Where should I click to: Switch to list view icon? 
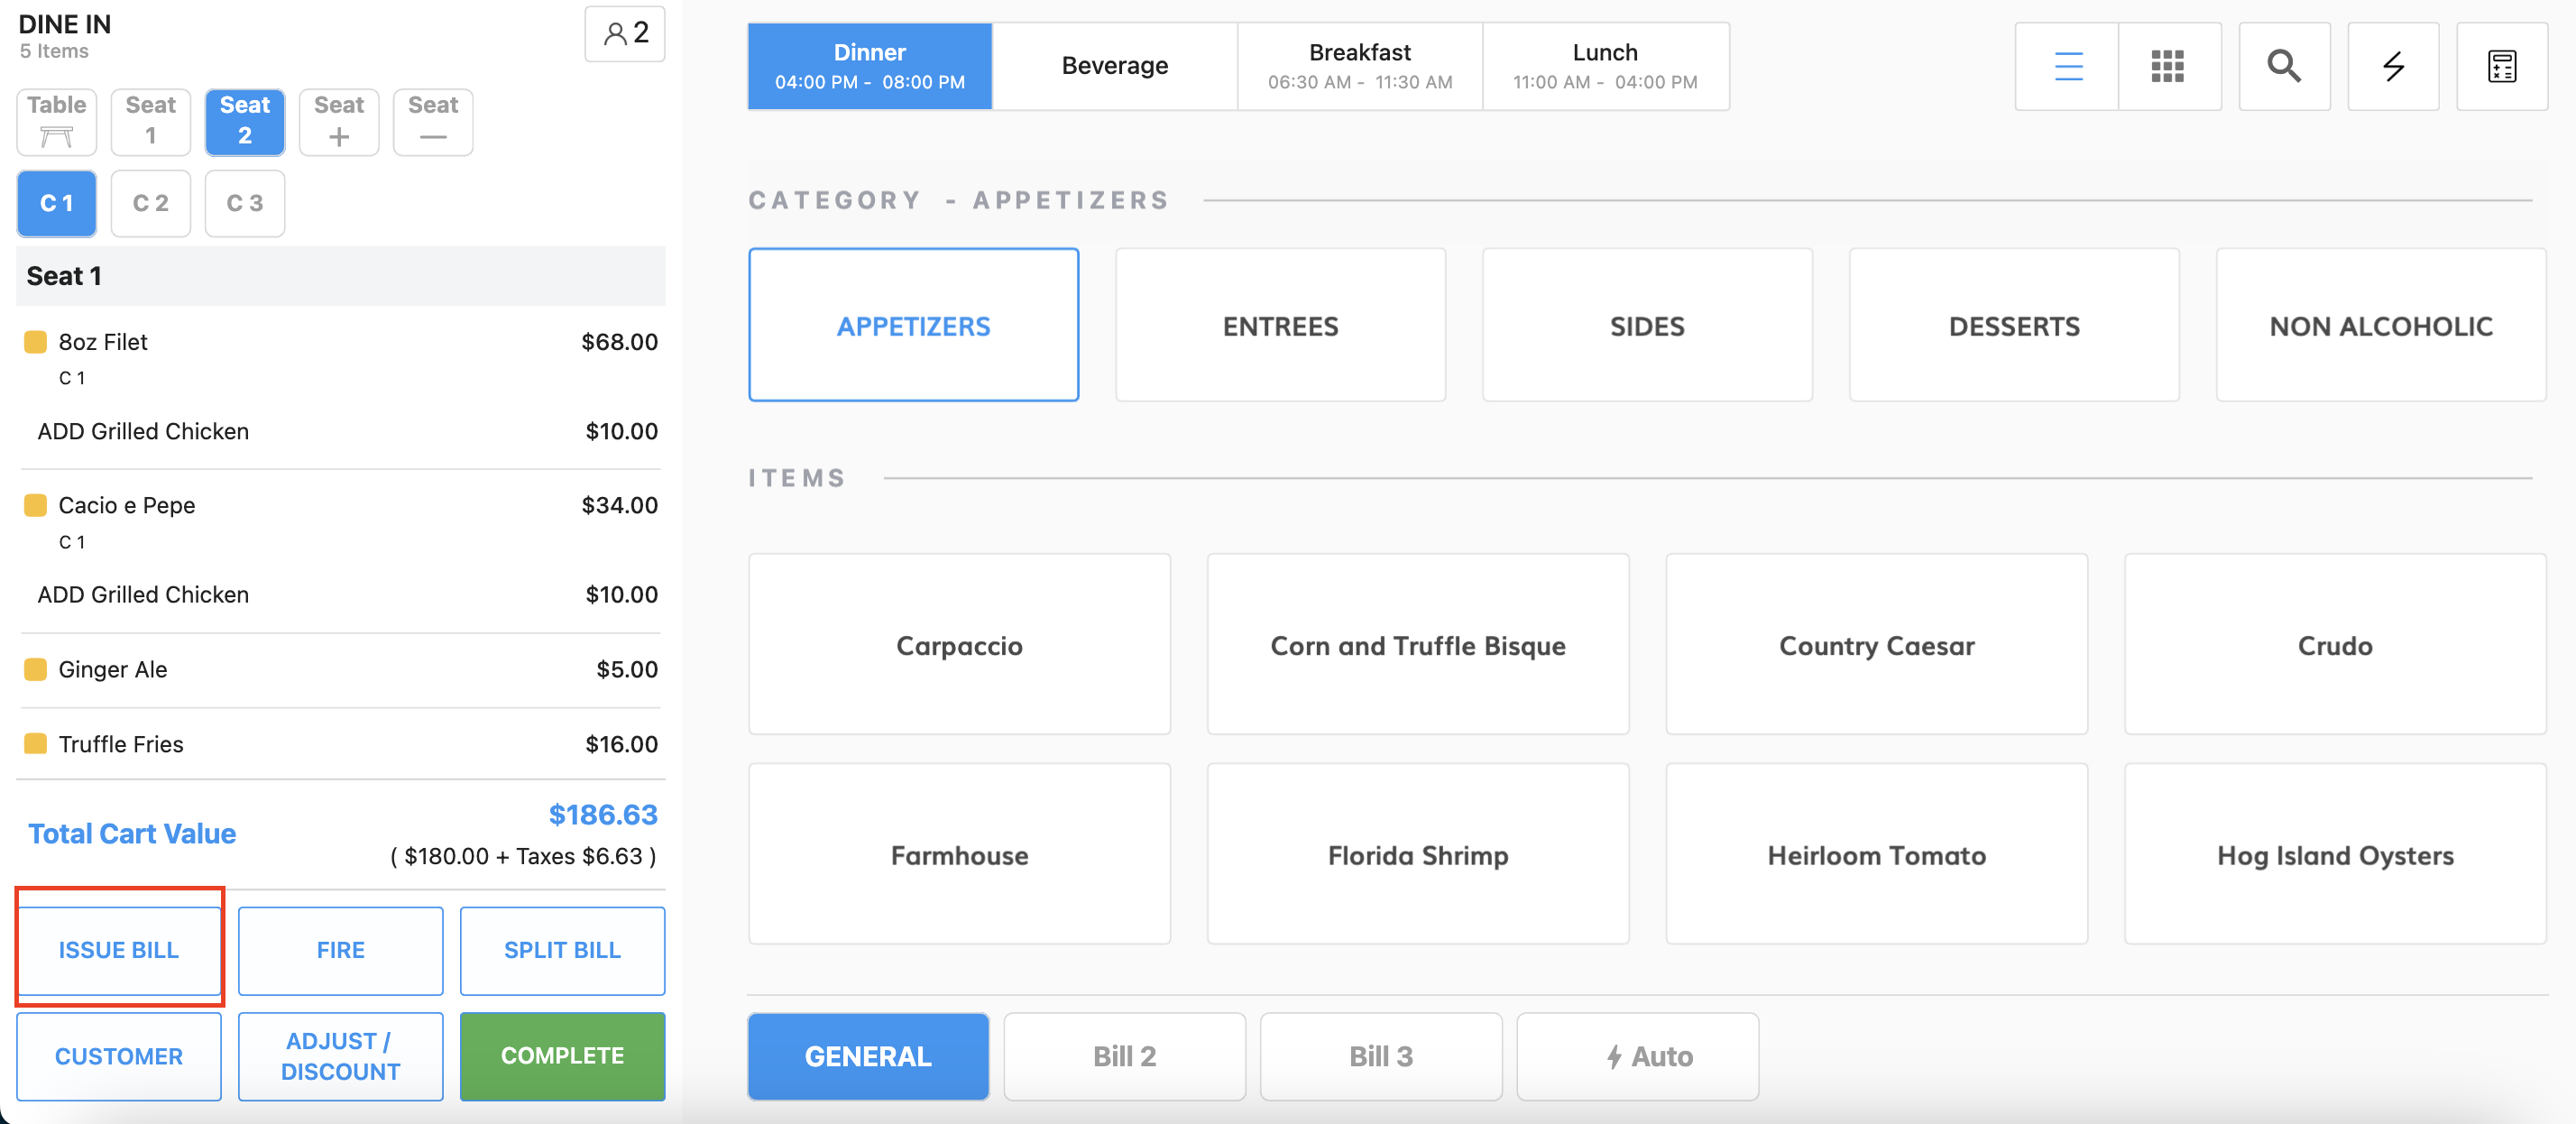pos(2067,66)
